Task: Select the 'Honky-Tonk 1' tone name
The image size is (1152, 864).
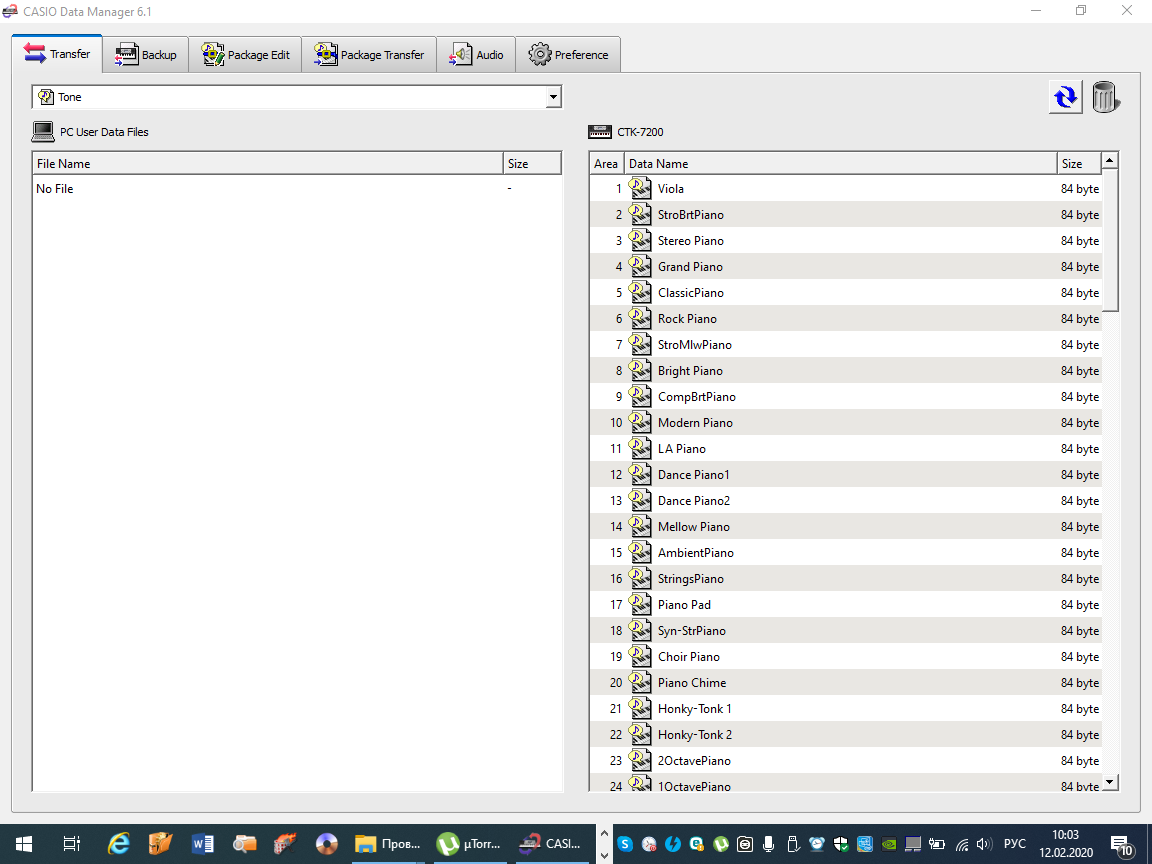Action: (x=694, y=709)
